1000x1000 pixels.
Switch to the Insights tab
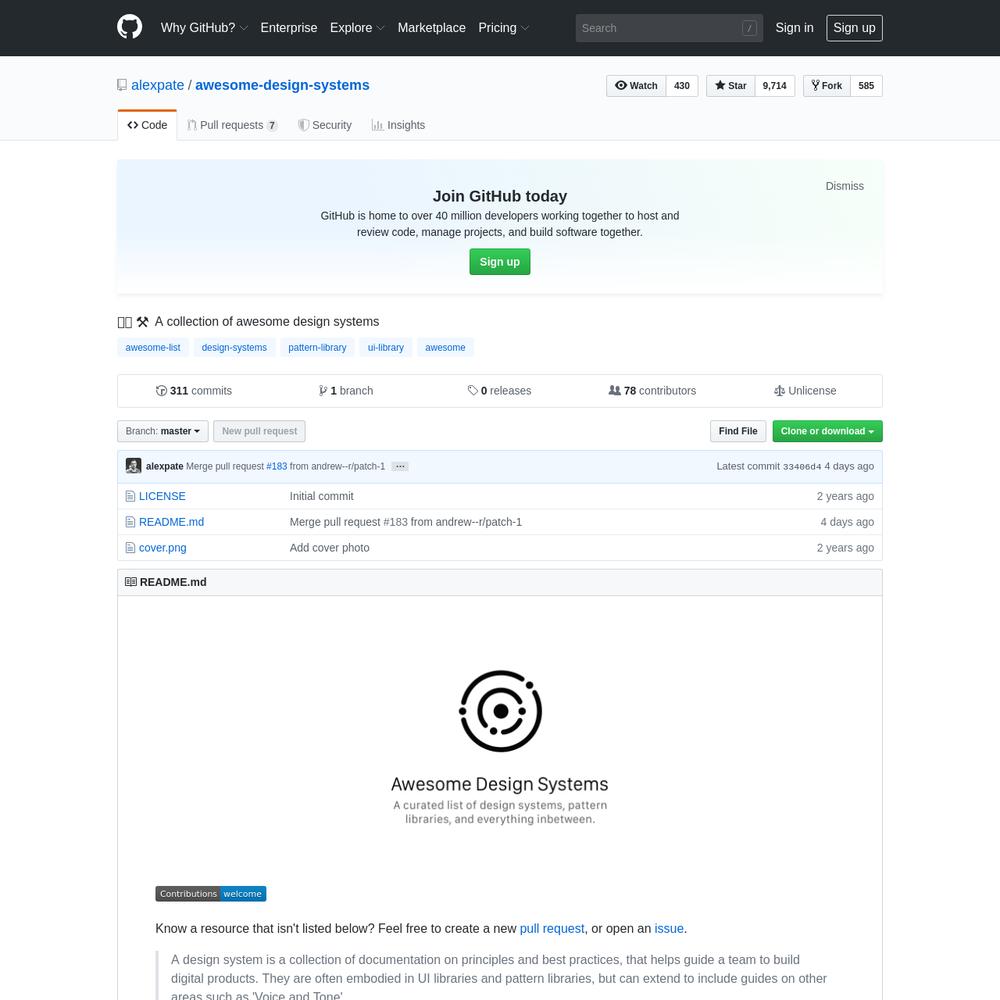click(399, 125)
